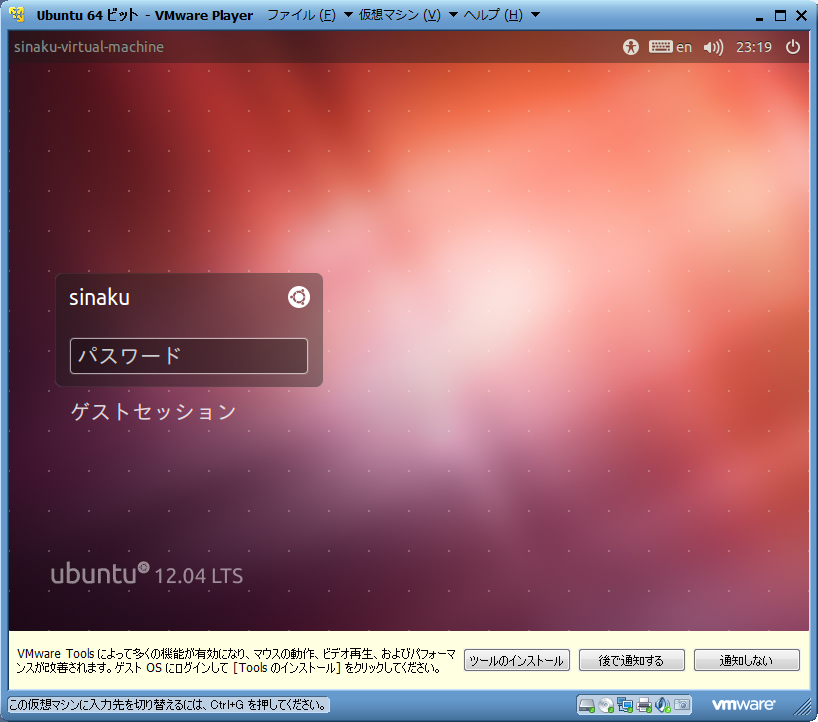This screenshot has height=722, width=818.
Task: Click the VMware Player title bar icon
Action: point(17,15)
